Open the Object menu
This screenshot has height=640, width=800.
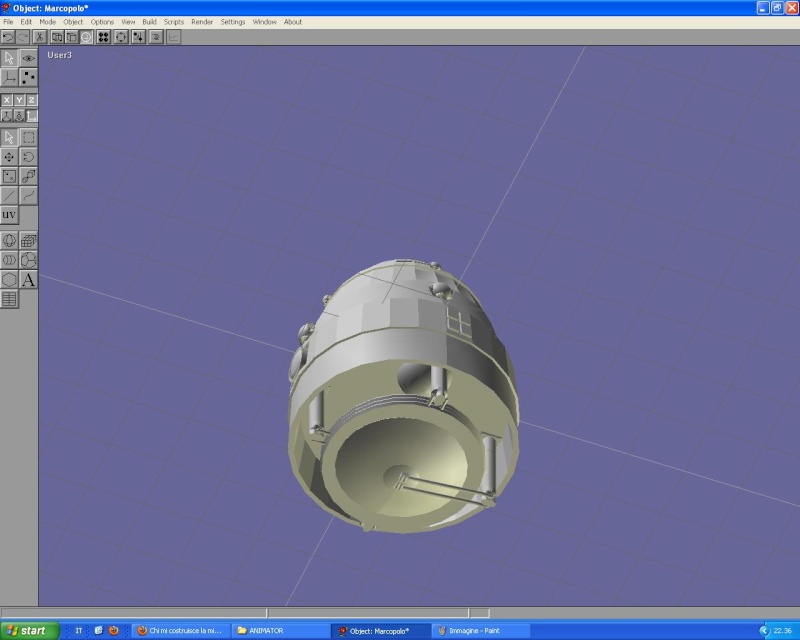pos(73,22)
